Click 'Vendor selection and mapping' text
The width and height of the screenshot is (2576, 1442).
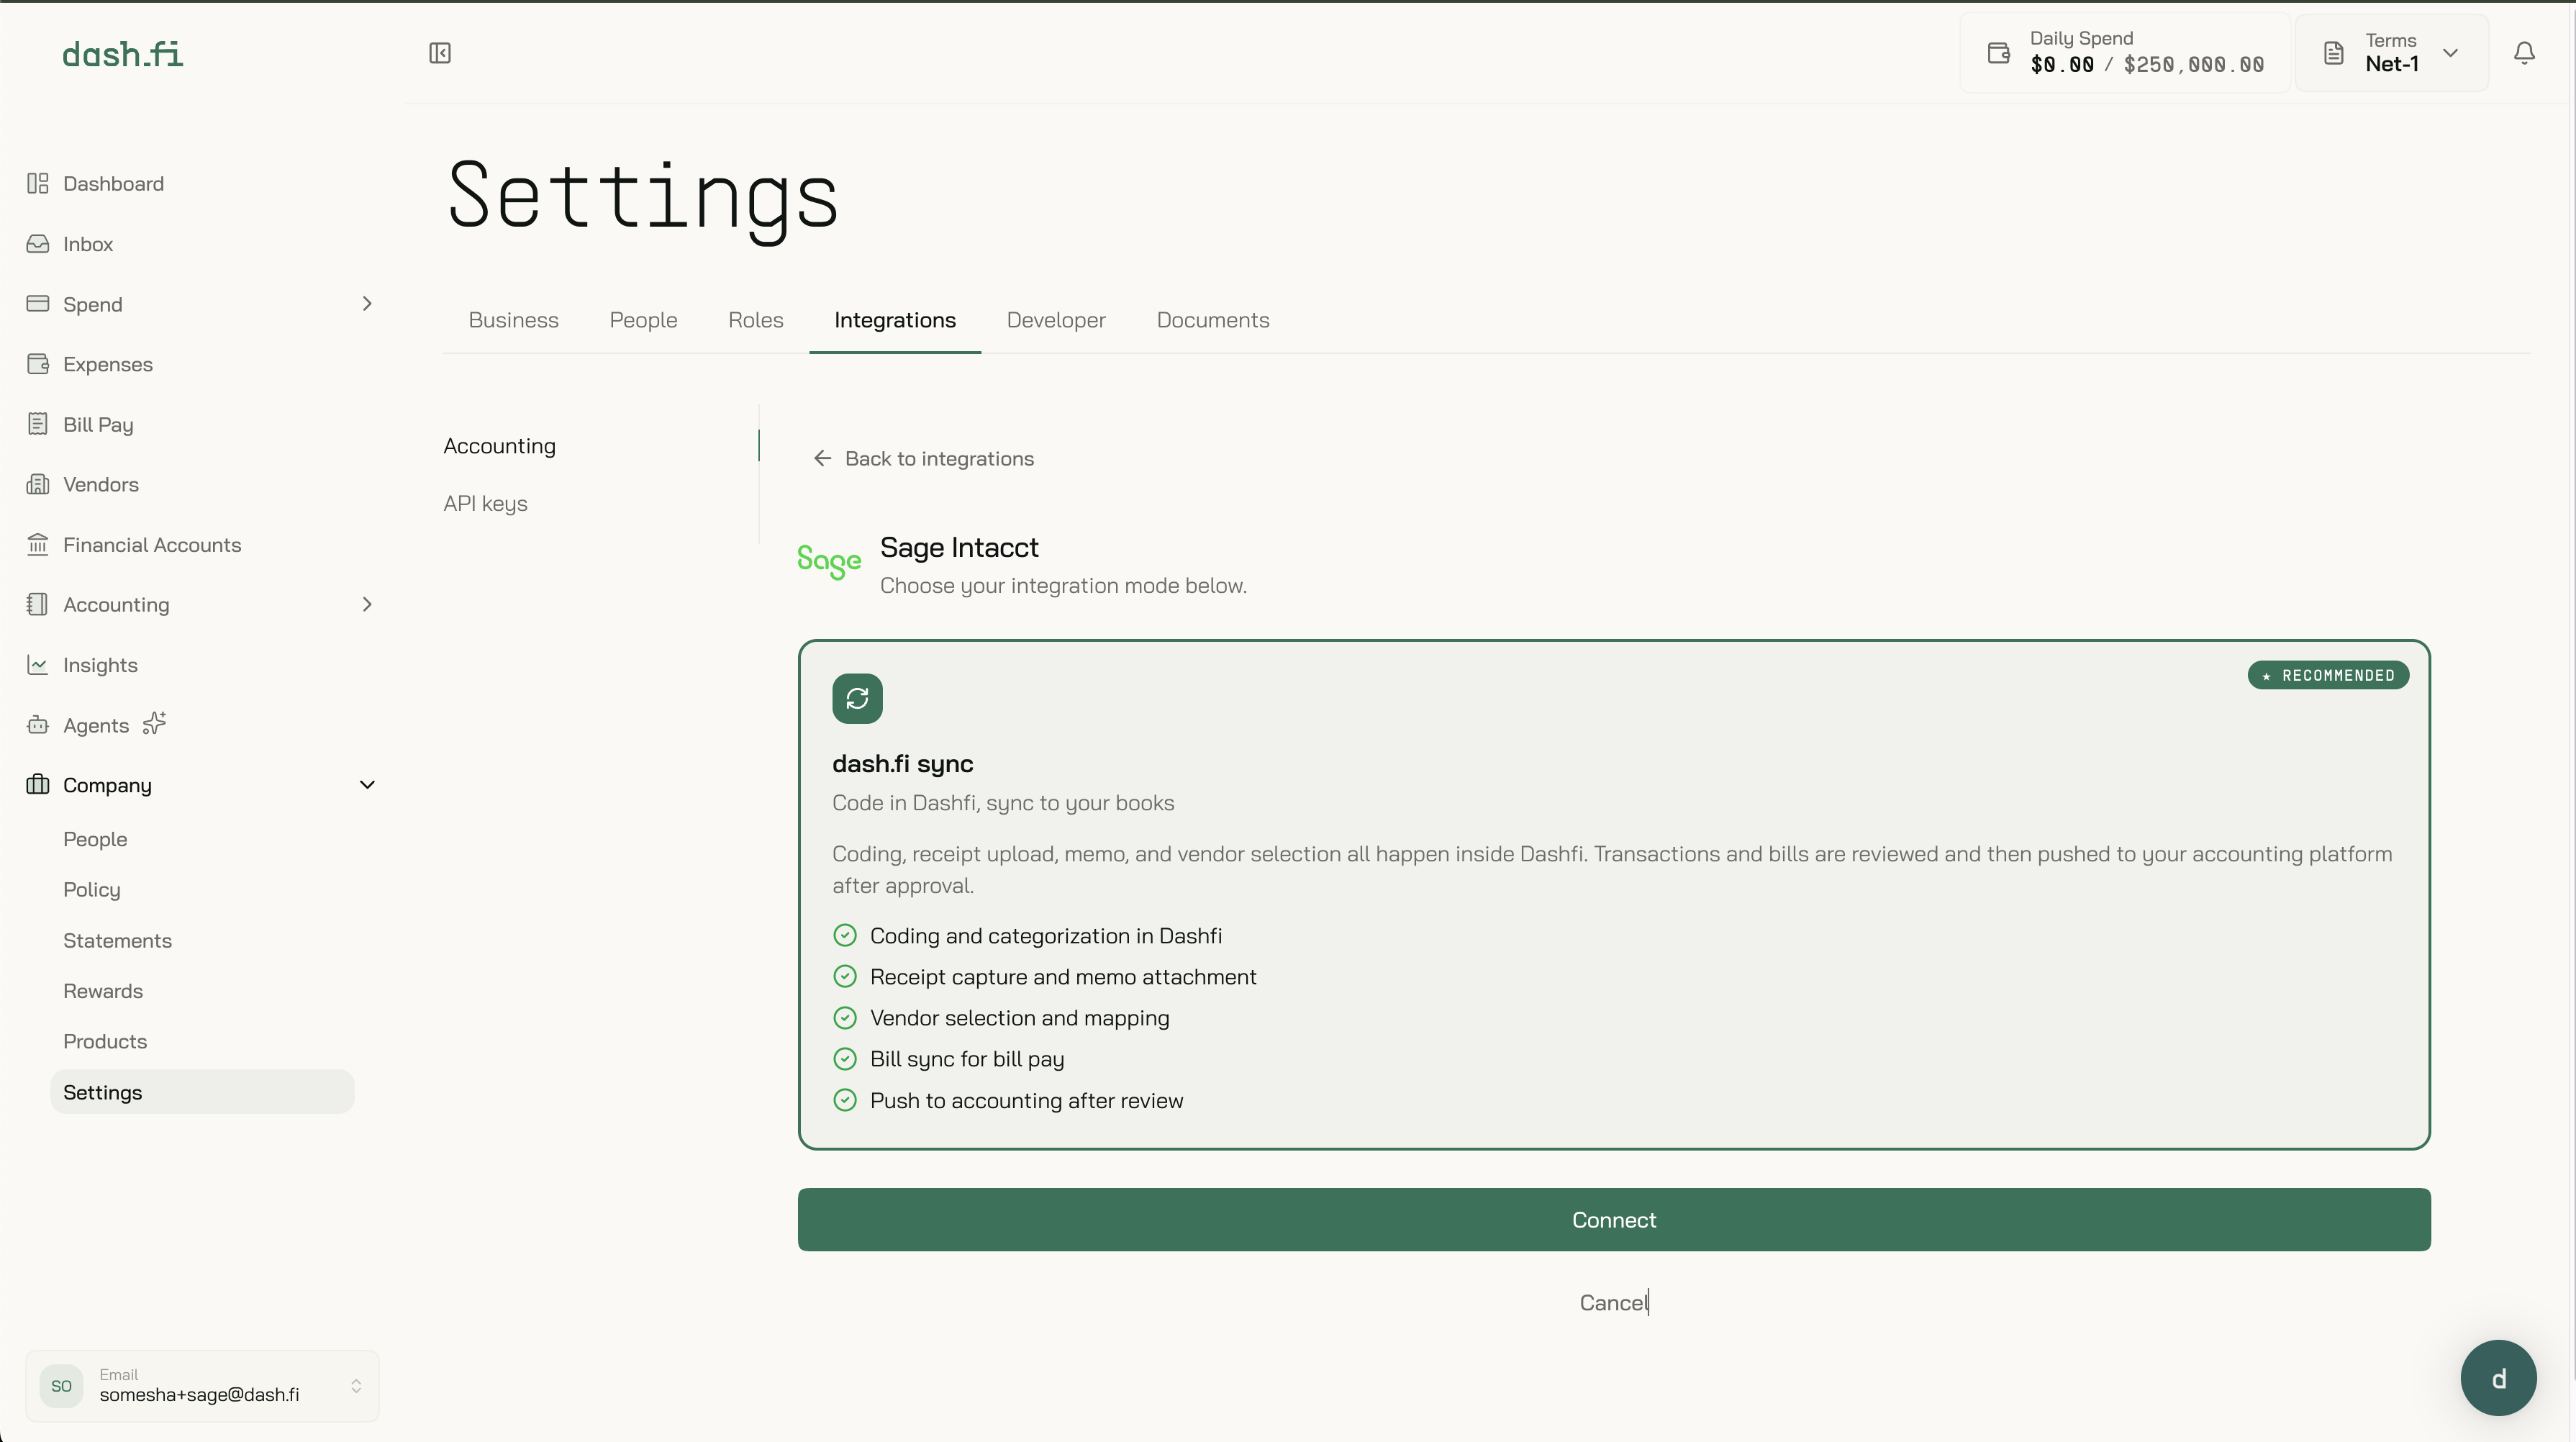tap(1019, 1018)
